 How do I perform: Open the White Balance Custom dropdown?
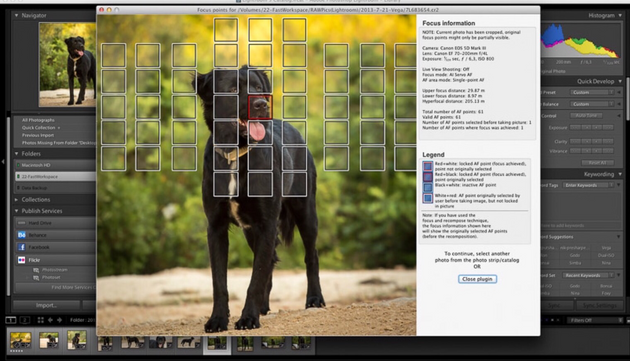tap(592, 104)
